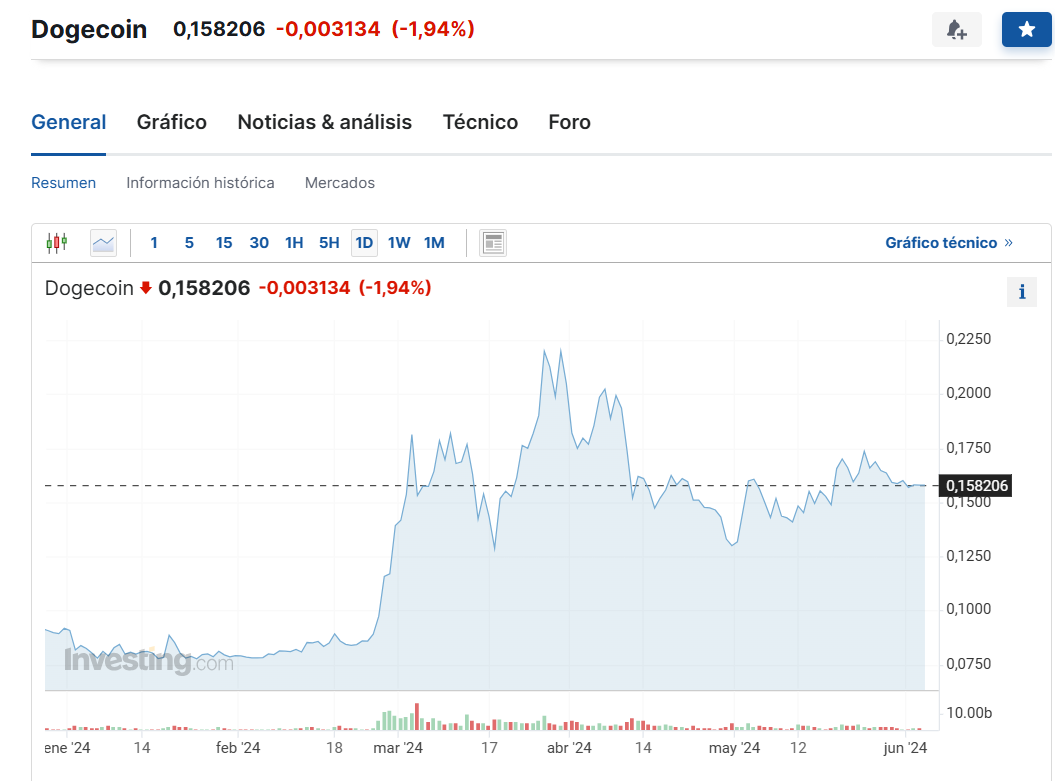This screenshot has height=781, width=1055.
Task: Open the Noticias & análisis tab
Action: [324, 122]
